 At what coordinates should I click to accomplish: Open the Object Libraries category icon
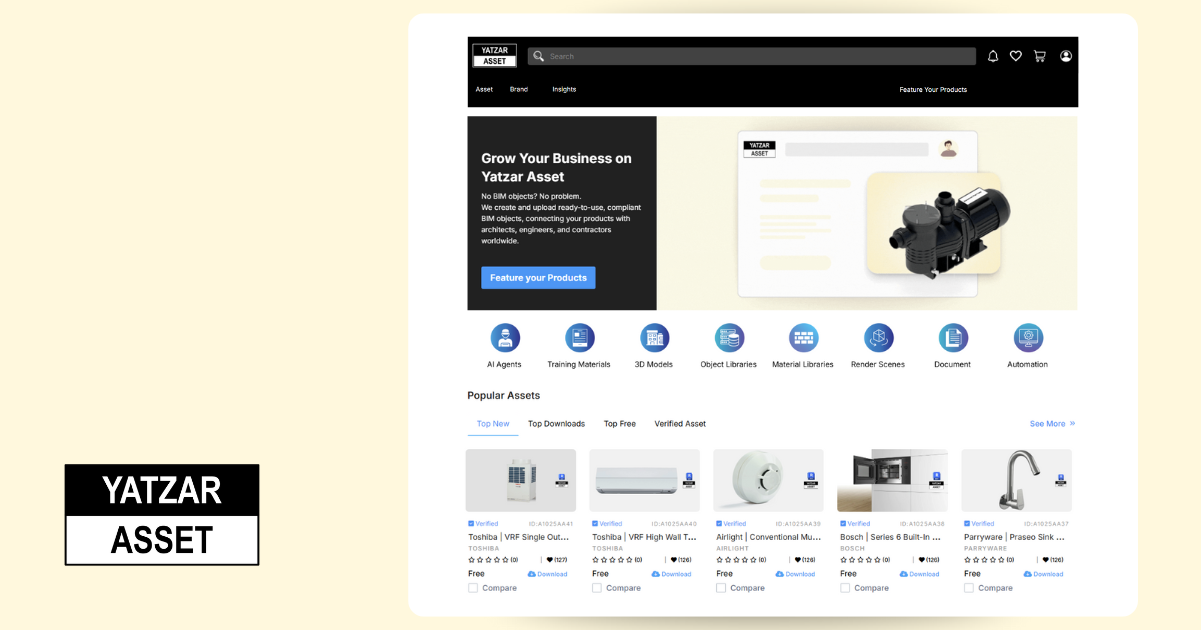point(729,338)
